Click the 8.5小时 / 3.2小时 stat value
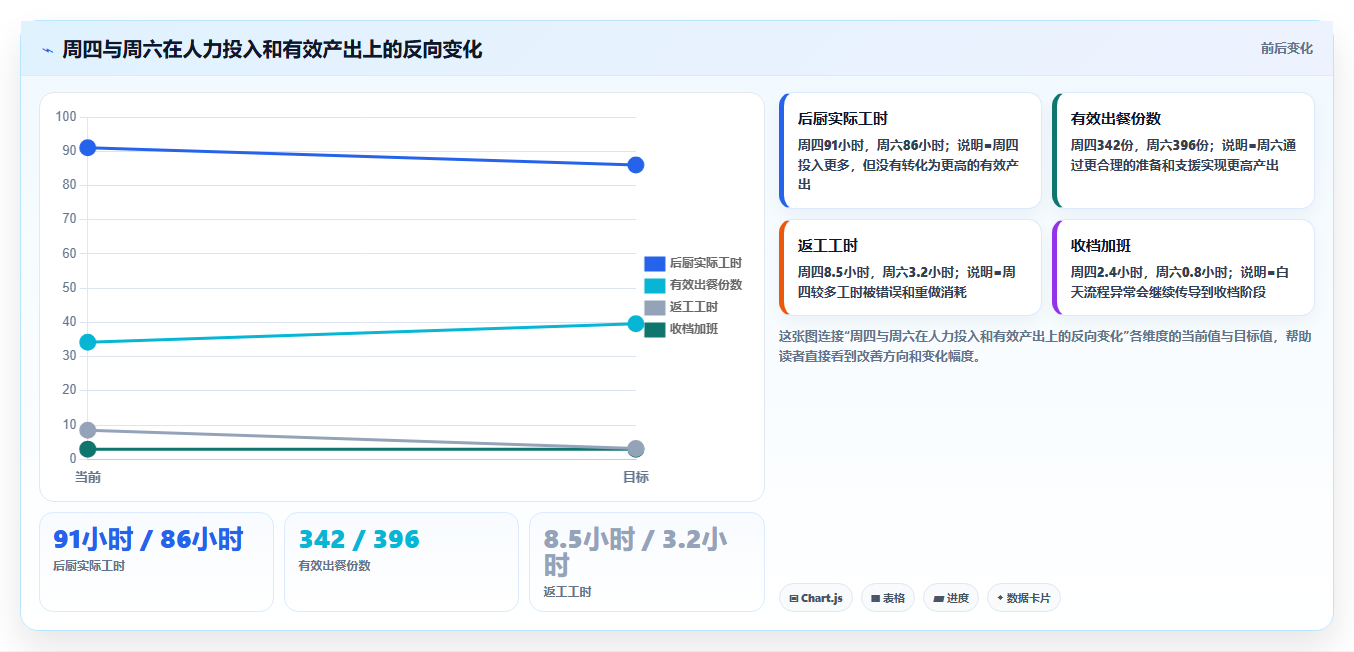This screenshot has width=1354, height=652. 636,552
